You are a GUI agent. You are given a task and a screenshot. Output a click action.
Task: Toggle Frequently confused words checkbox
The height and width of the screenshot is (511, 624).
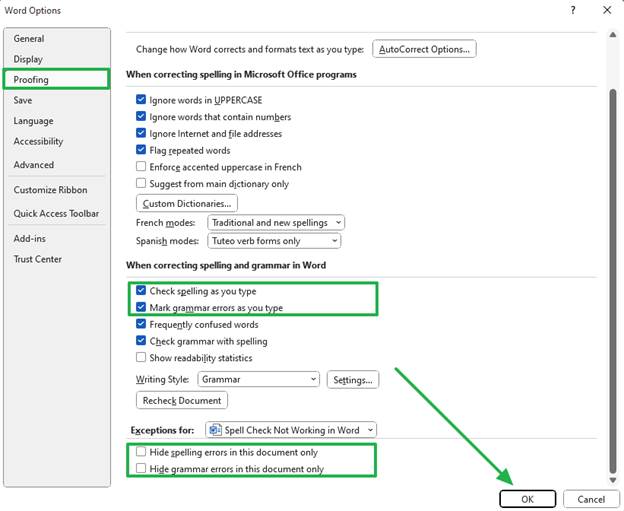(141, 324)
